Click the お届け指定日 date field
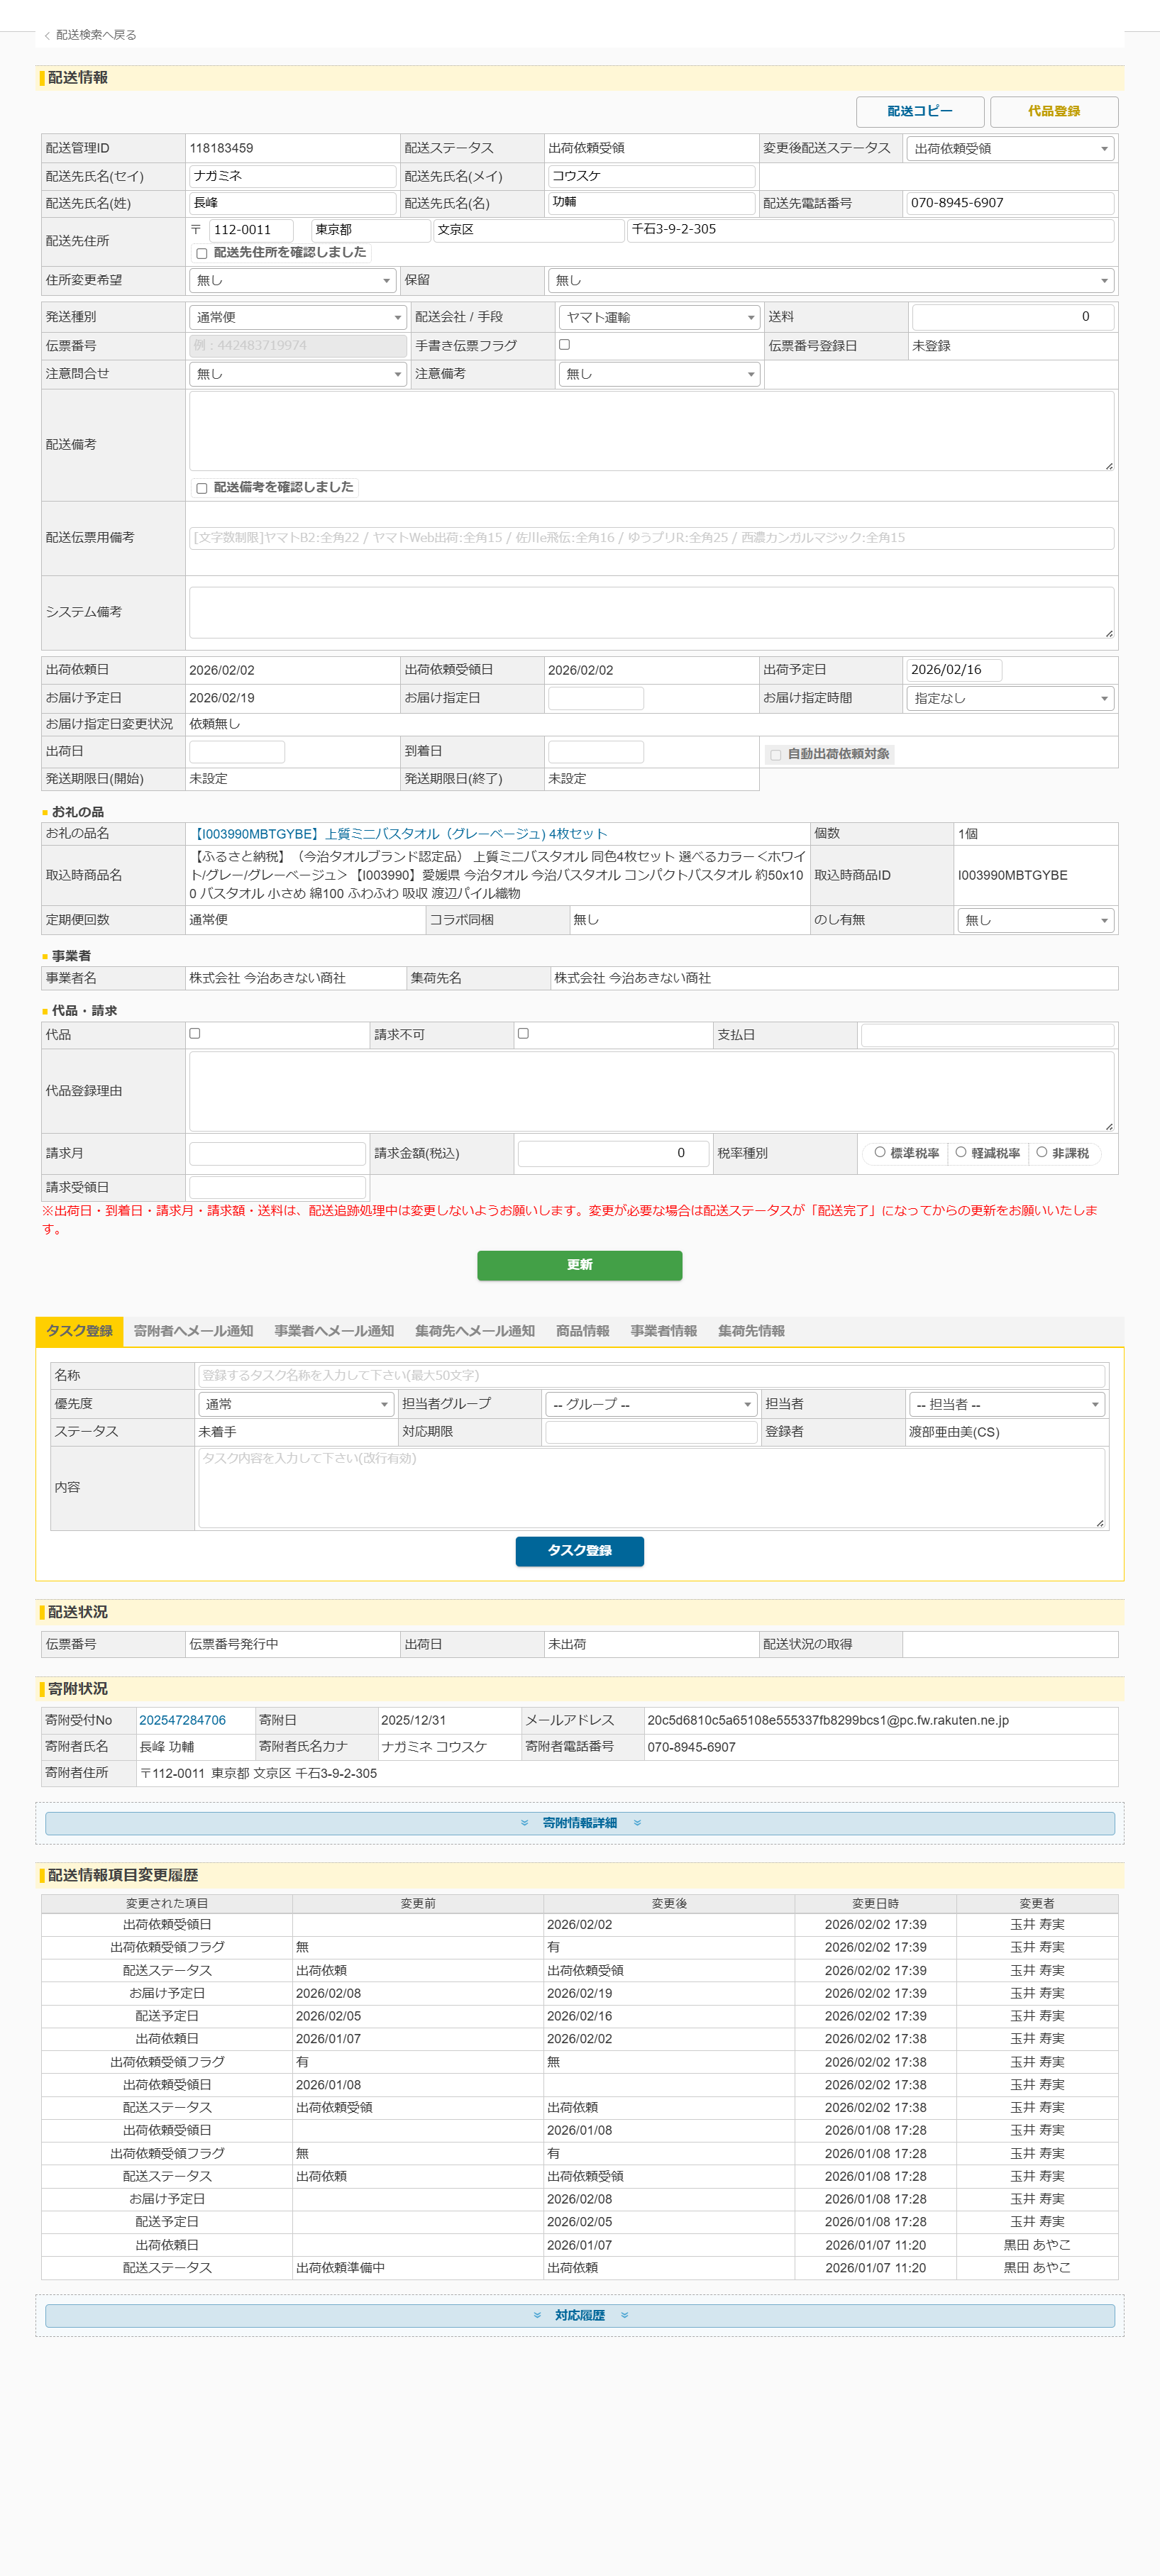This screenshot has height=2576, width=1160. (x=596, y=698)
